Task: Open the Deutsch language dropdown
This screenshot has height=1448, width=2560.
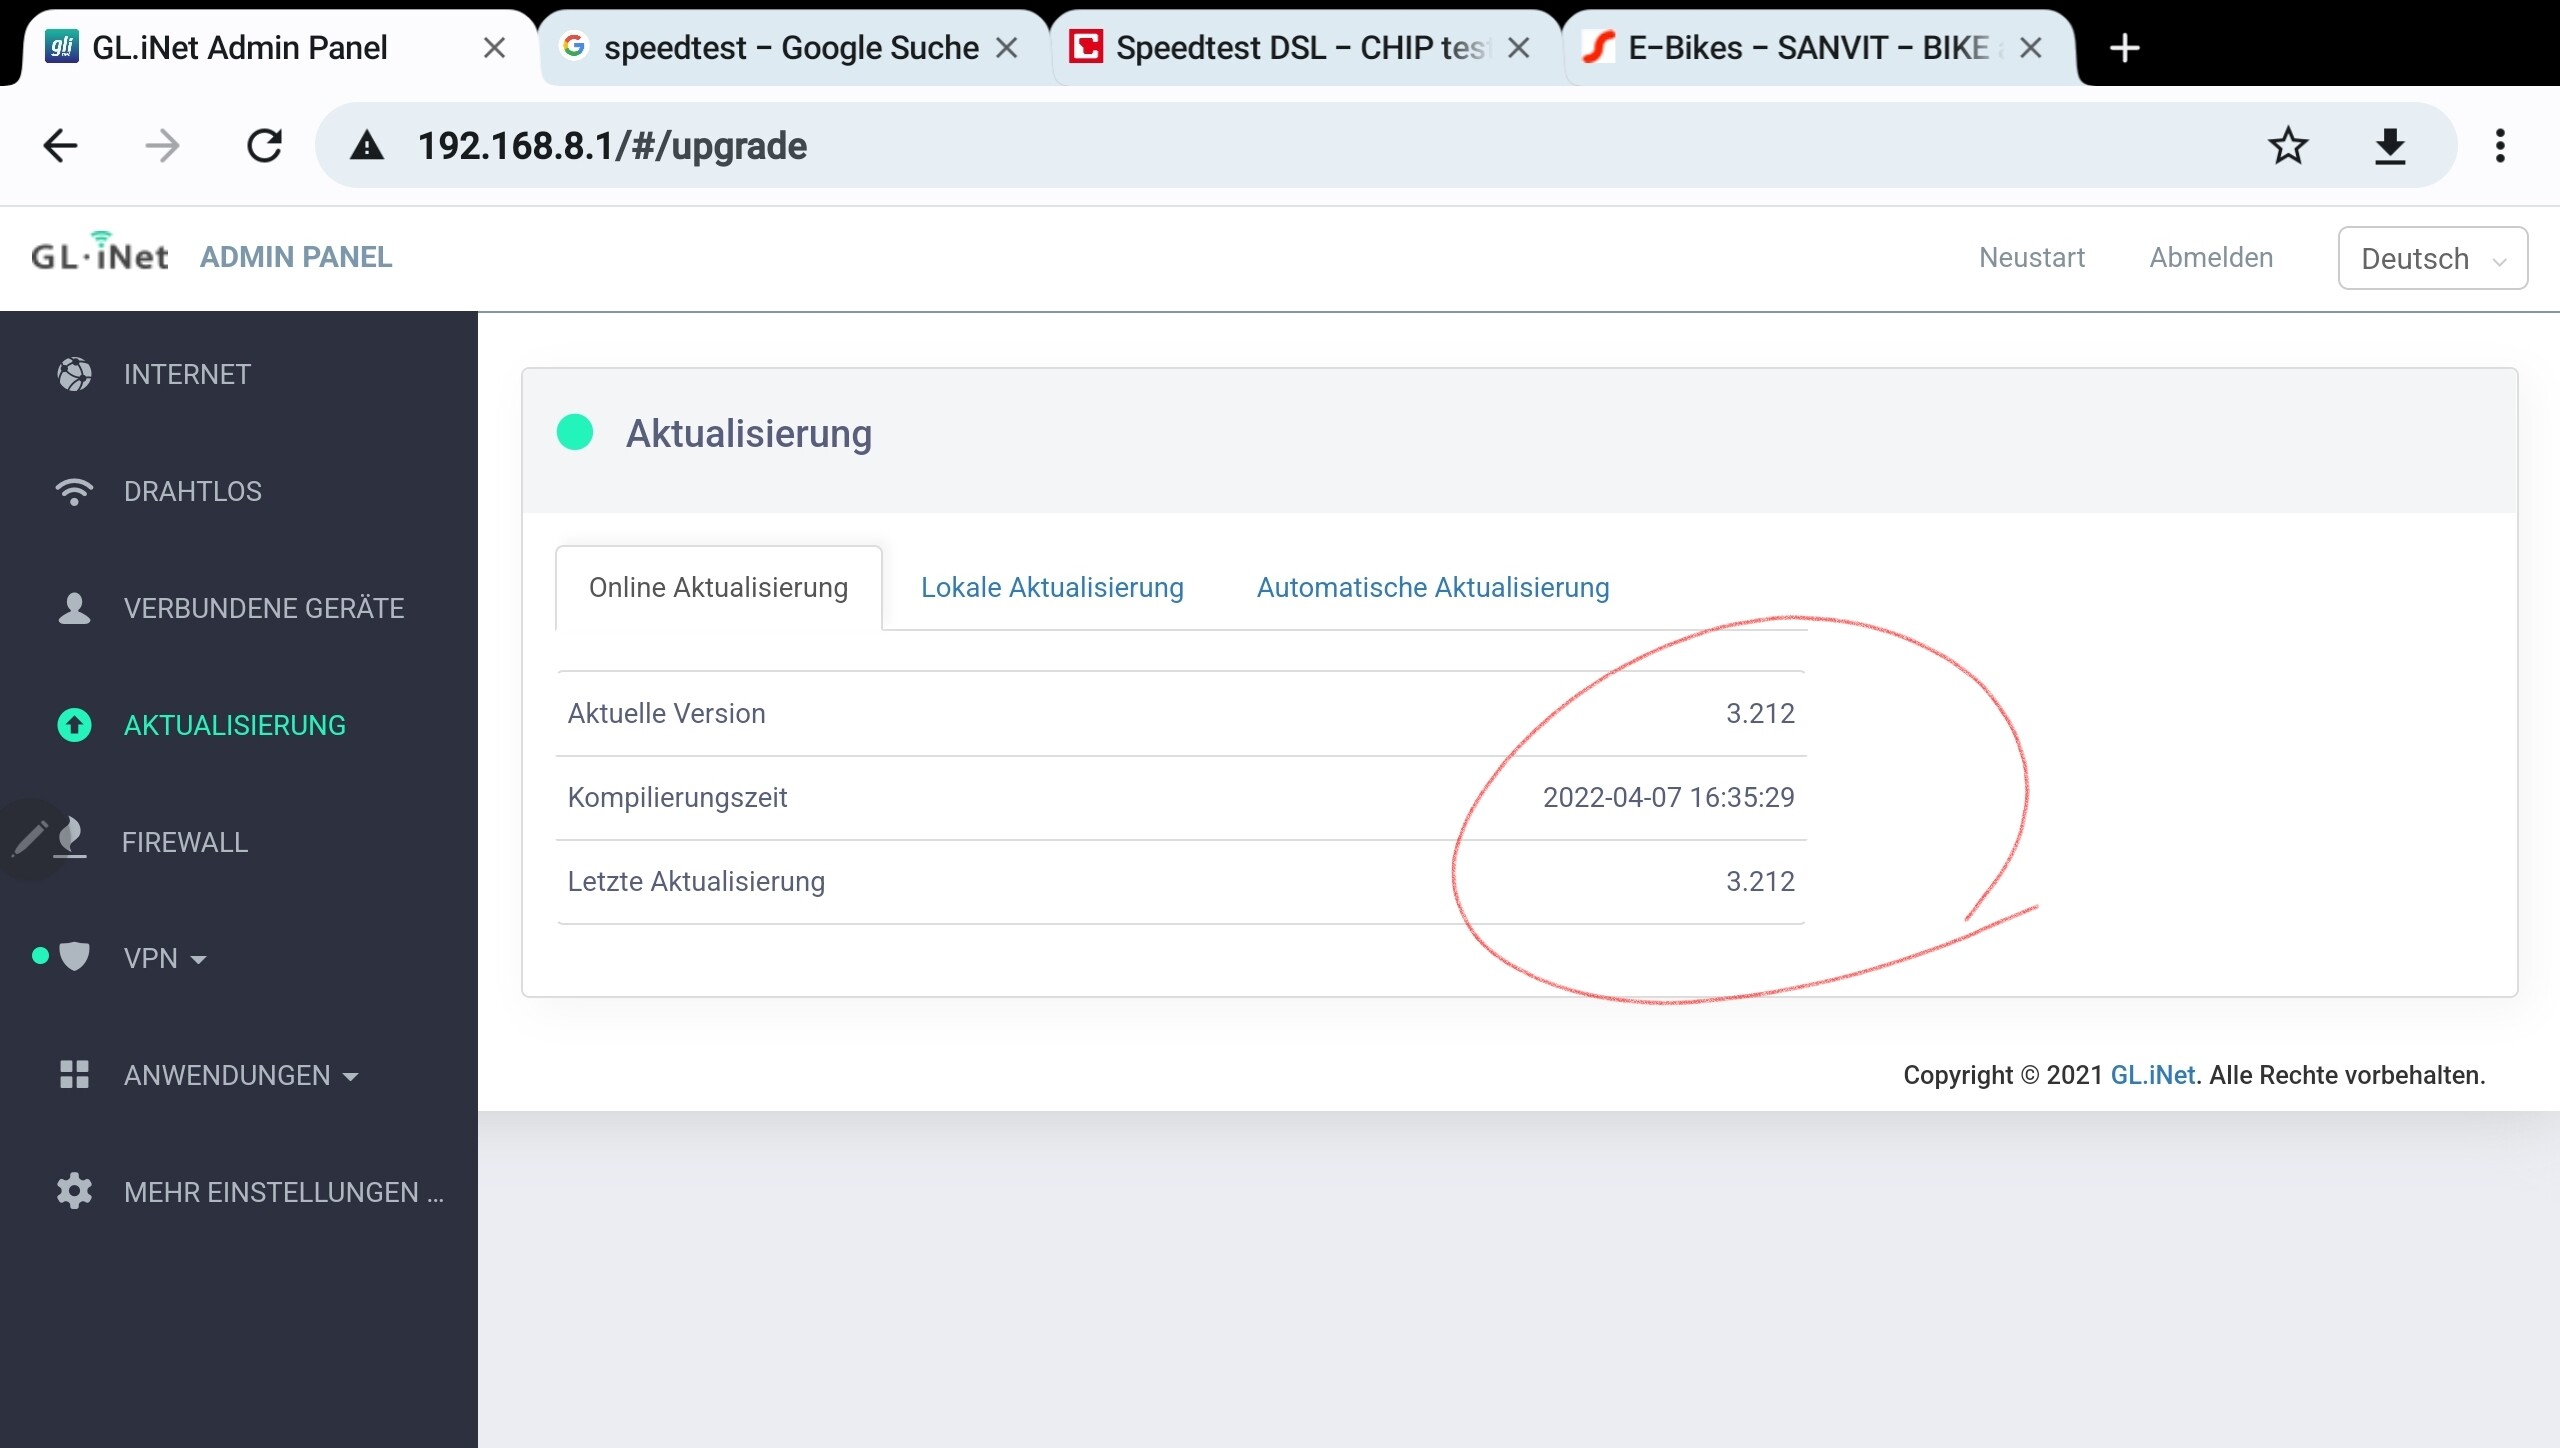Action: coord(2432,258)
